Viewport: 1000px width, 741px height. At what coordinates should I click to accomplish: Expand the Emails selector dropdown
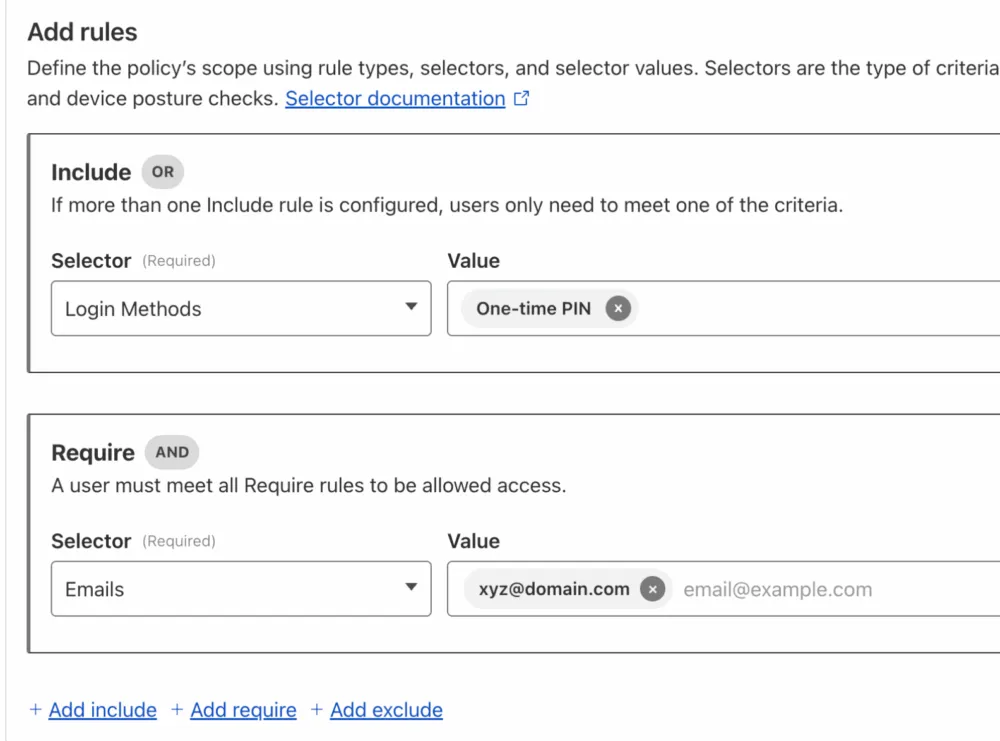point(241,589)
